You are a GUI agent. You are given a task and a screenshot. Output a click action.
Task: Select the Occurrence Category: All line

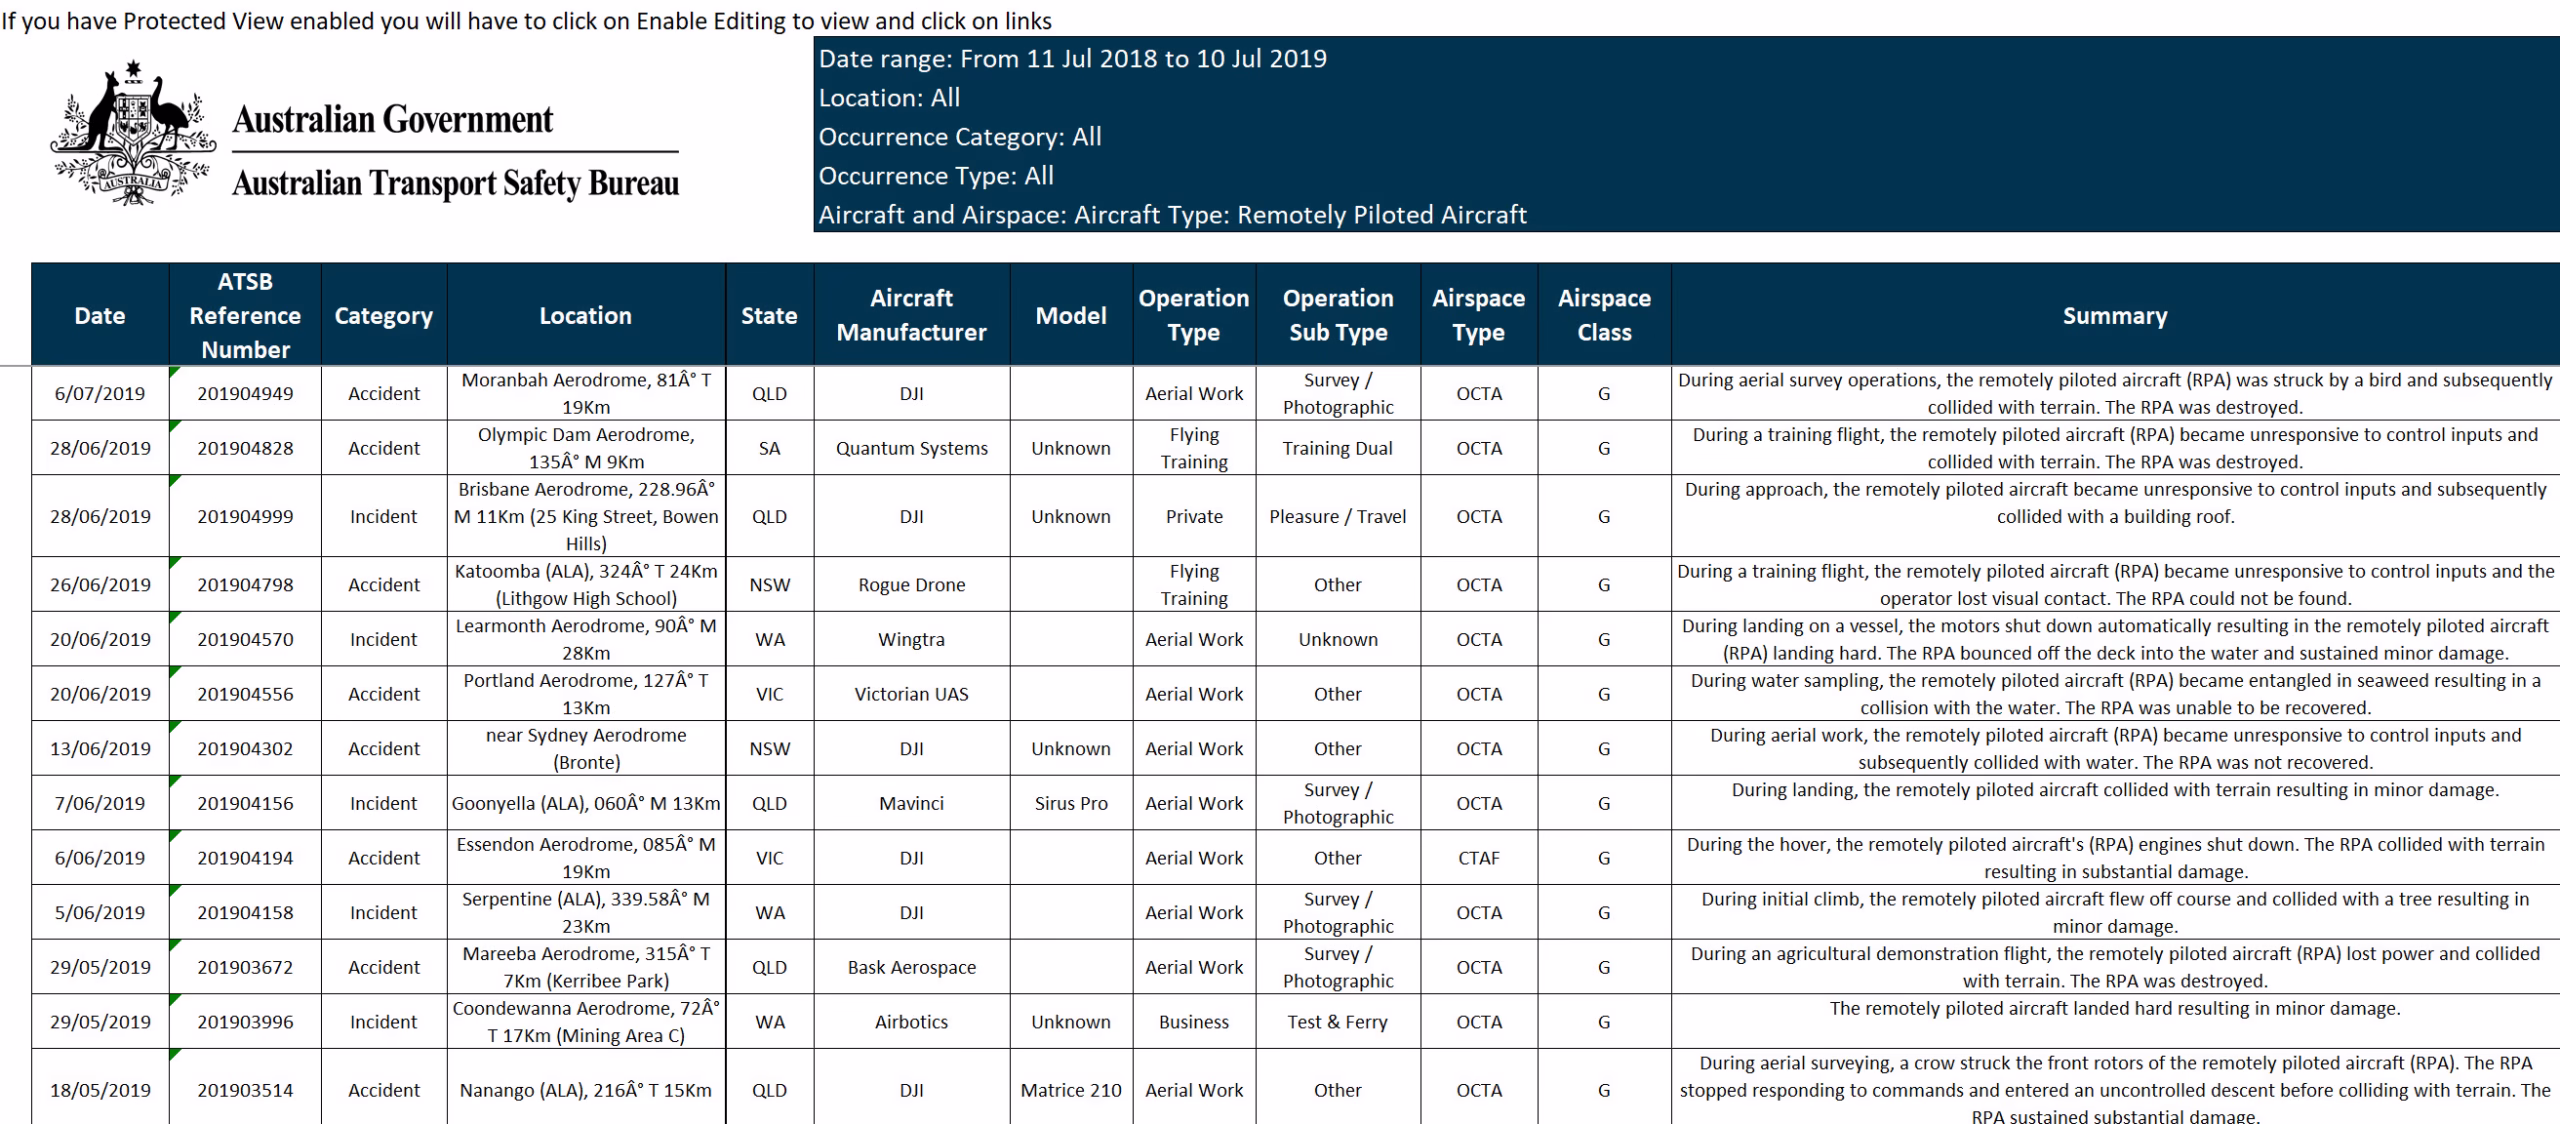click(x=960, y=136)
